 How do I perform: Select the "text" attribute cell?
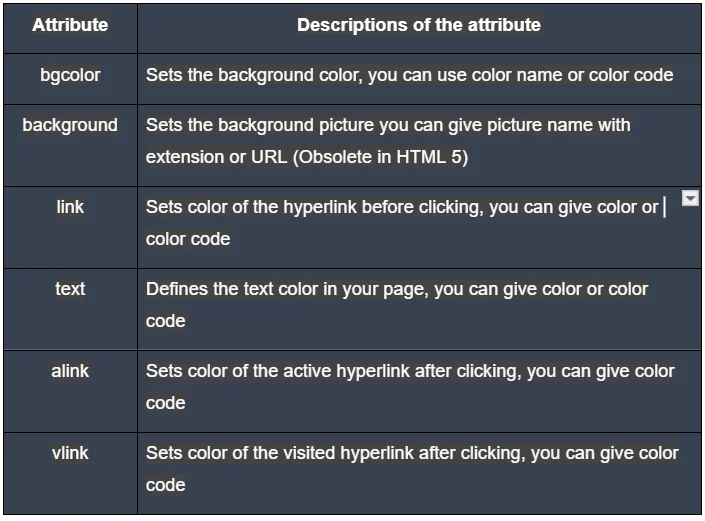[x=70, y=289]
